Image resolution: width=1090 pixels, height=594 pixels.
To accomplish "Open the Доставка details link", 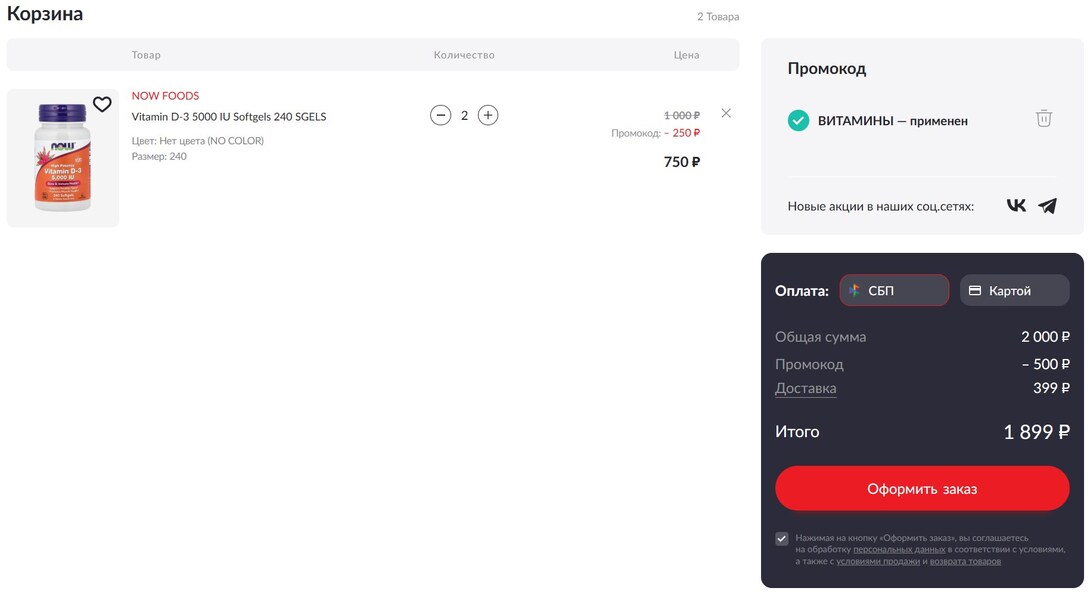I will point(805,389).
